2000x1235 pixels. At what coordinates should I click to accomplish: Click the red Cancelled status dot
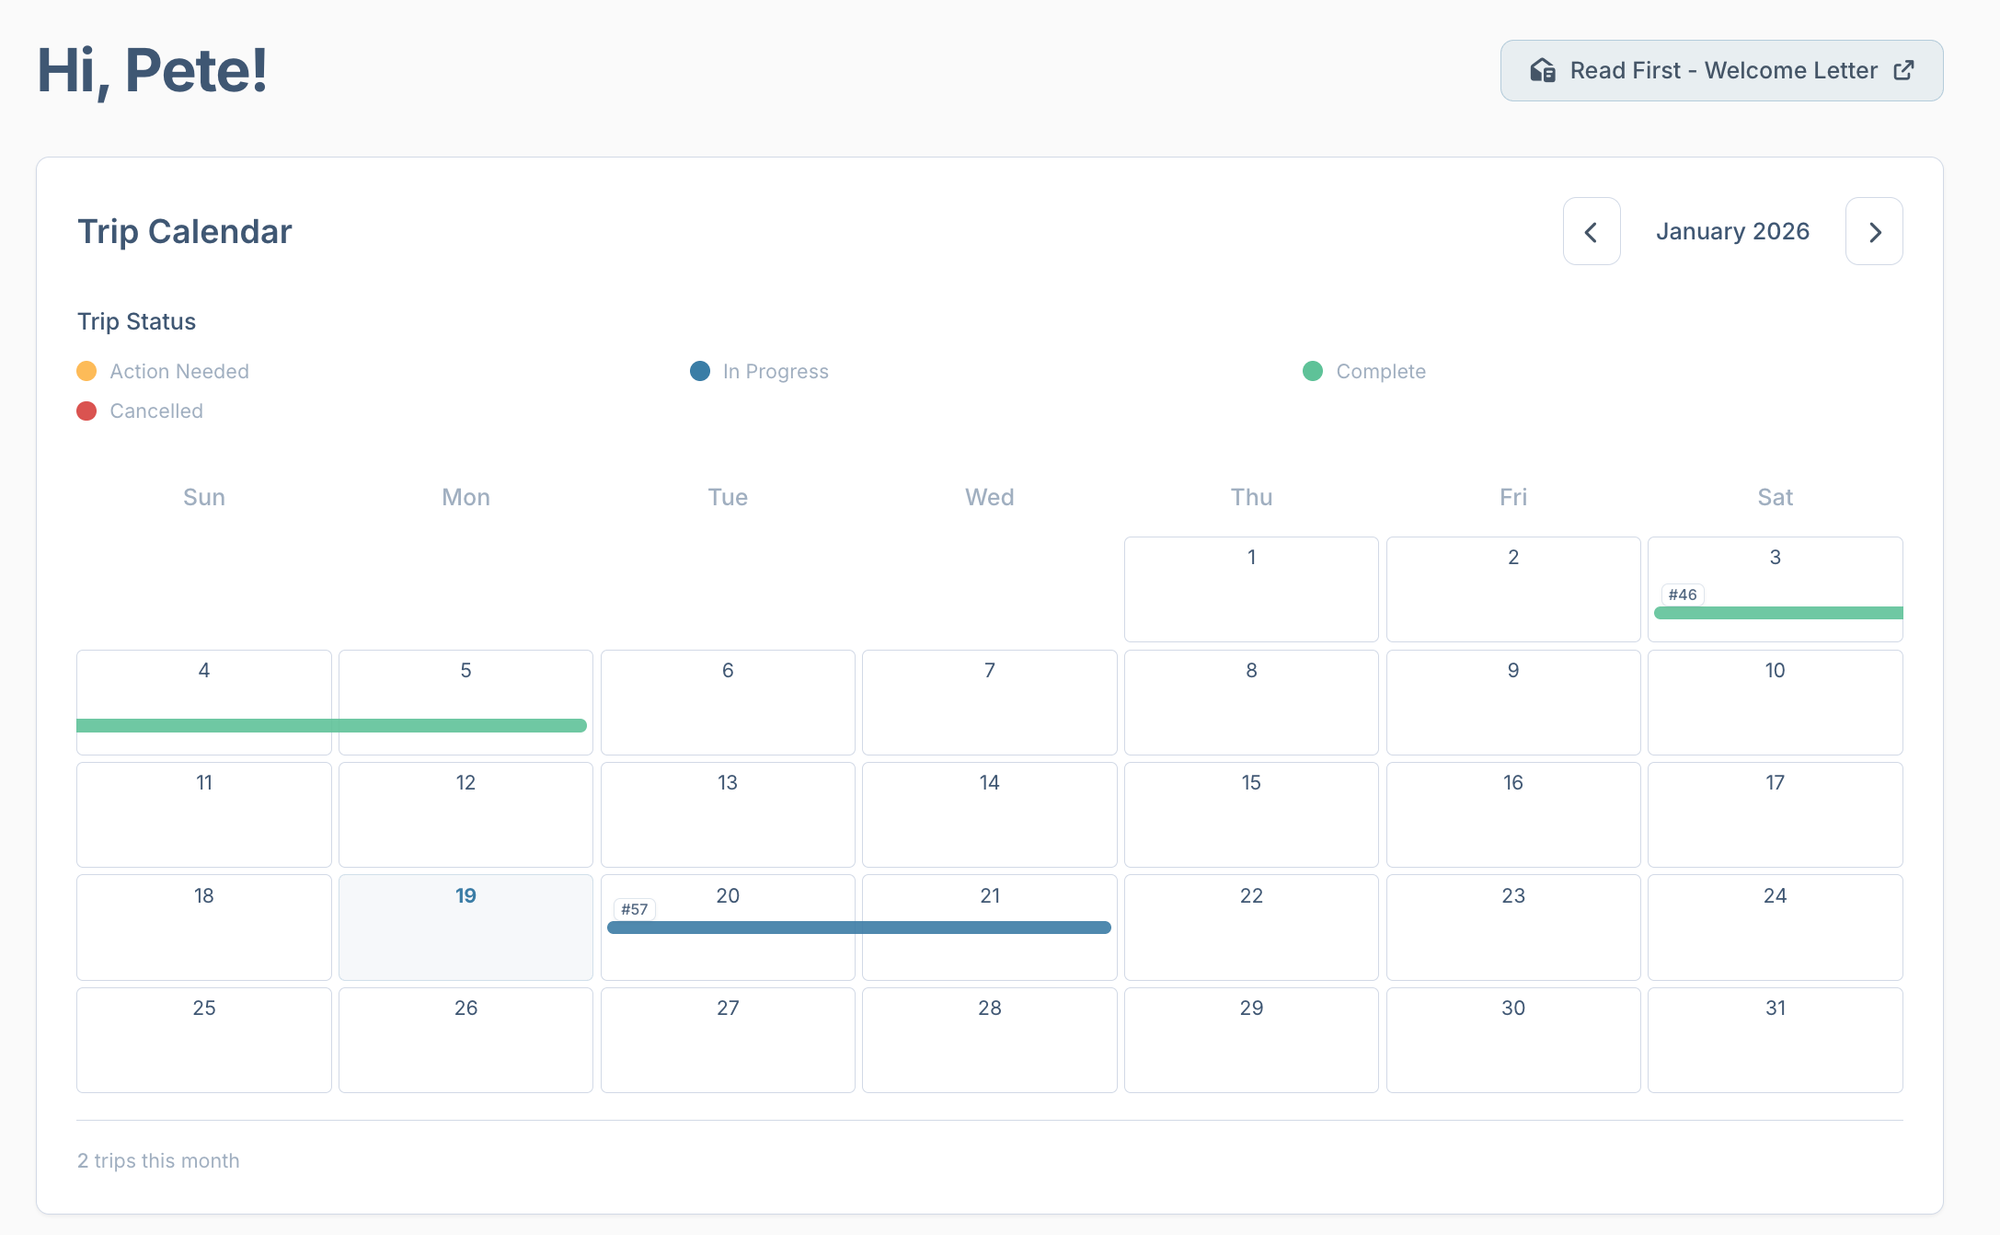pos(87,411)
